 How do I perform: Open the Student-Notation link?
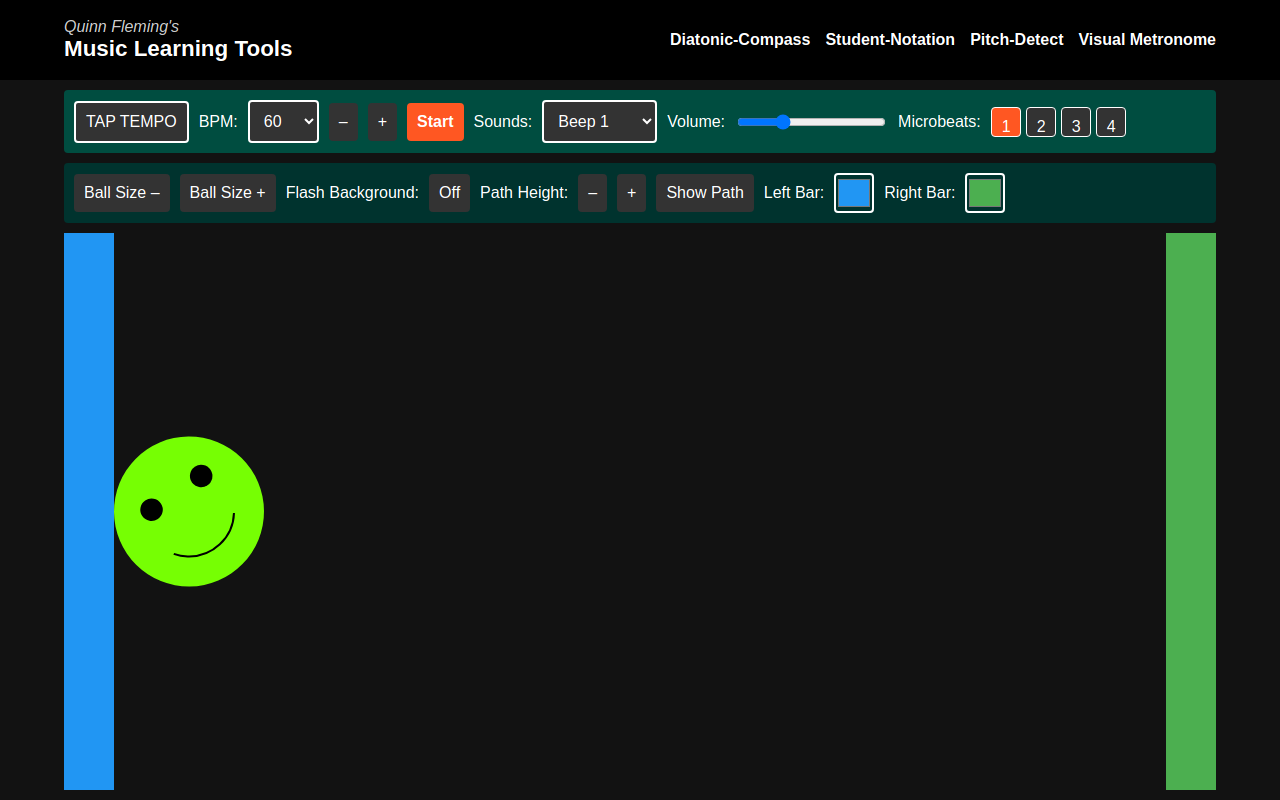pos(890,40)
